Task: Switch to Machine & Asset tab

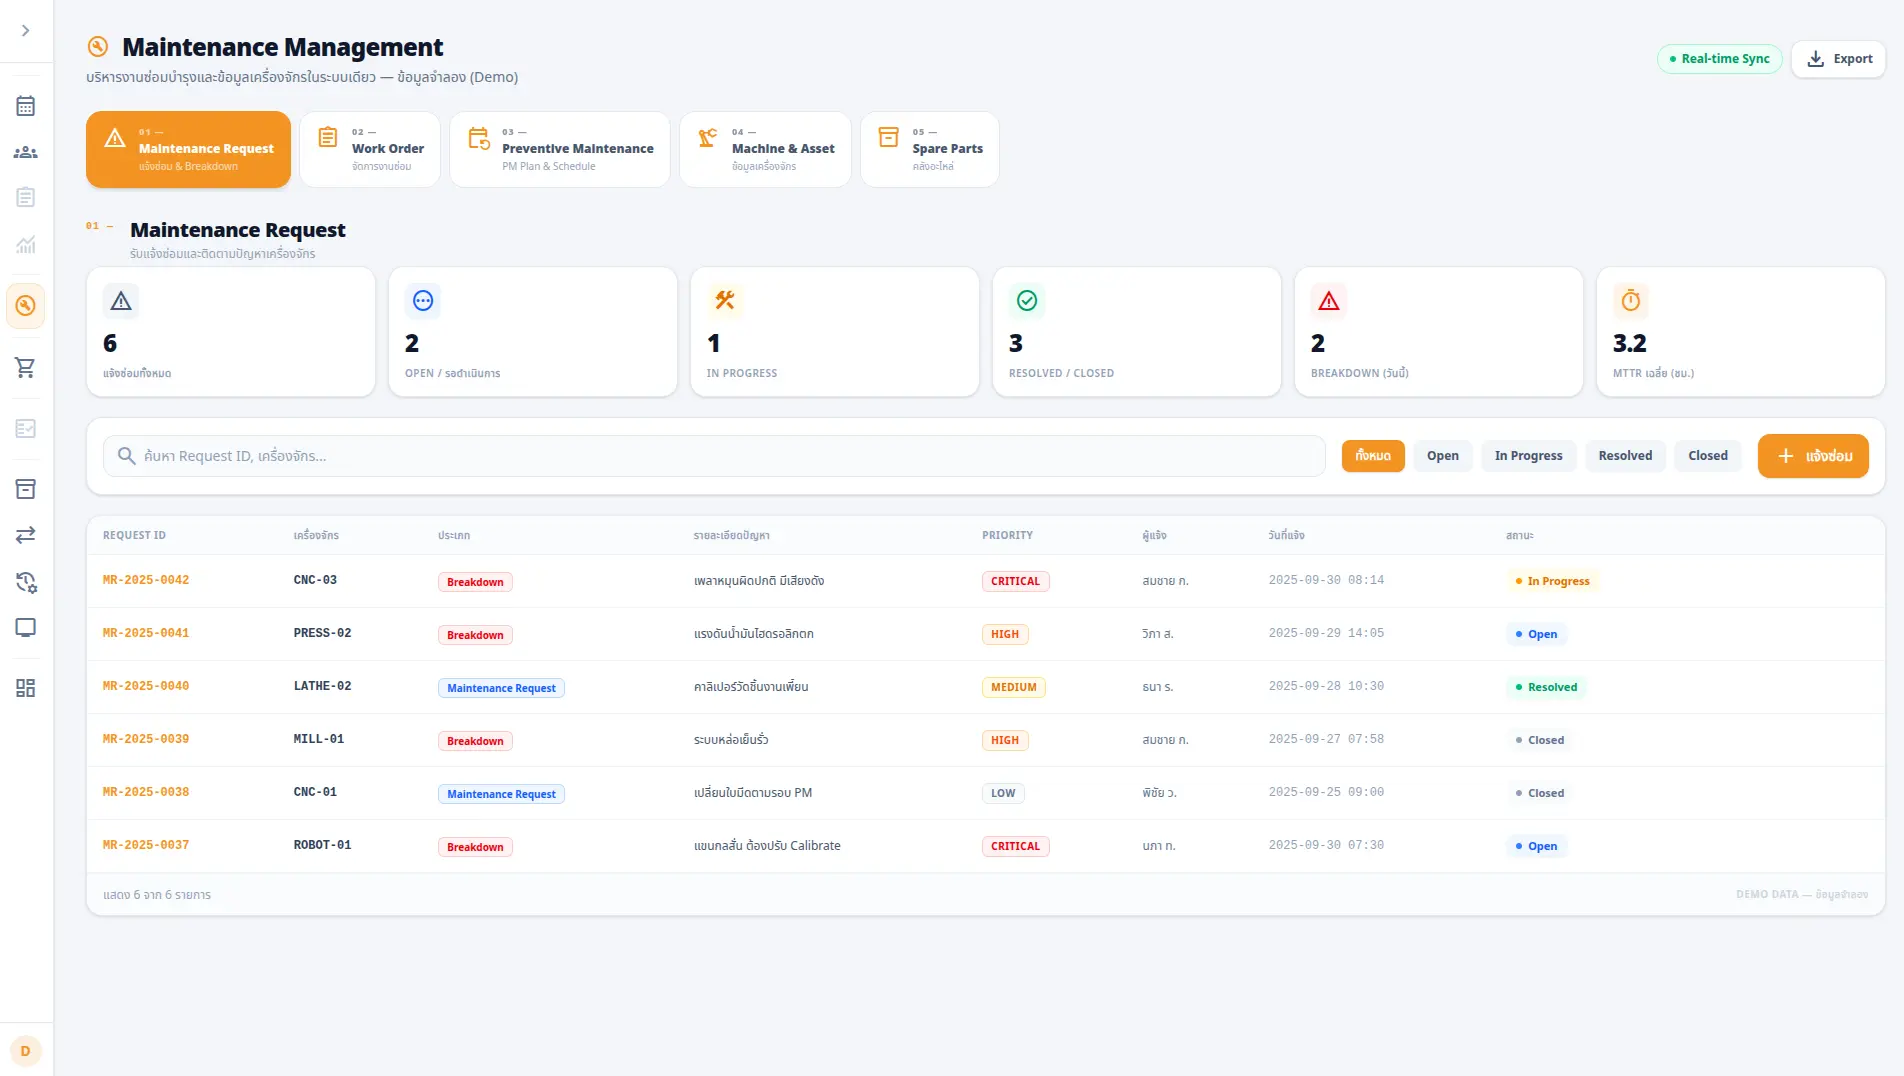Action: point(765,149)
